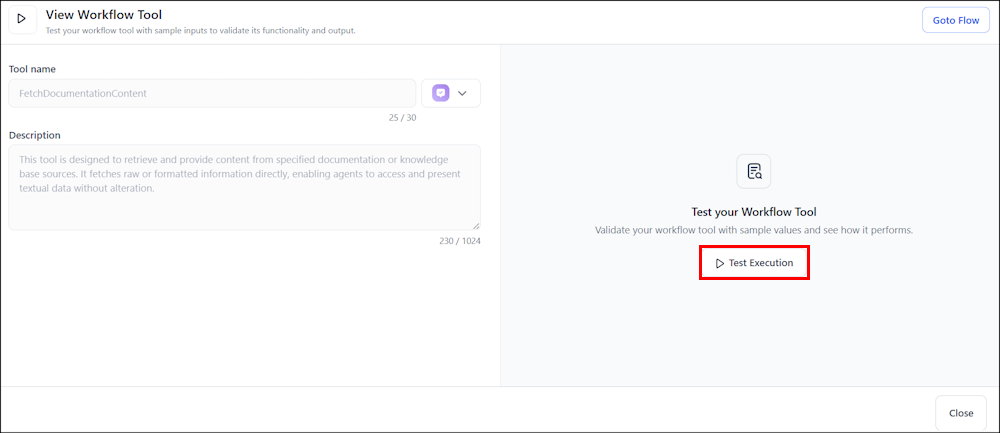Click the document search icon in test panel
Screen dimensions: 1000x433
[x=754, y=171]
